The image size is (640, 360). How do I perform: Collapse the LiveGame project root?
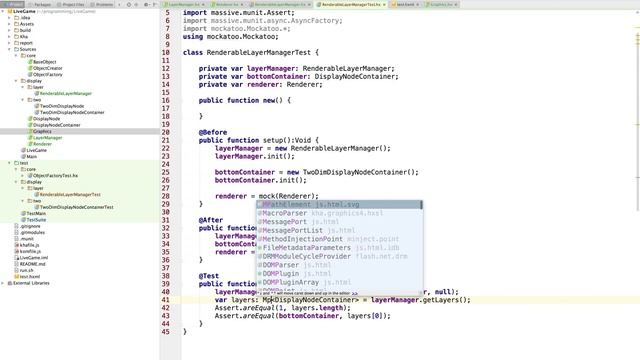(x=3, y=11)
